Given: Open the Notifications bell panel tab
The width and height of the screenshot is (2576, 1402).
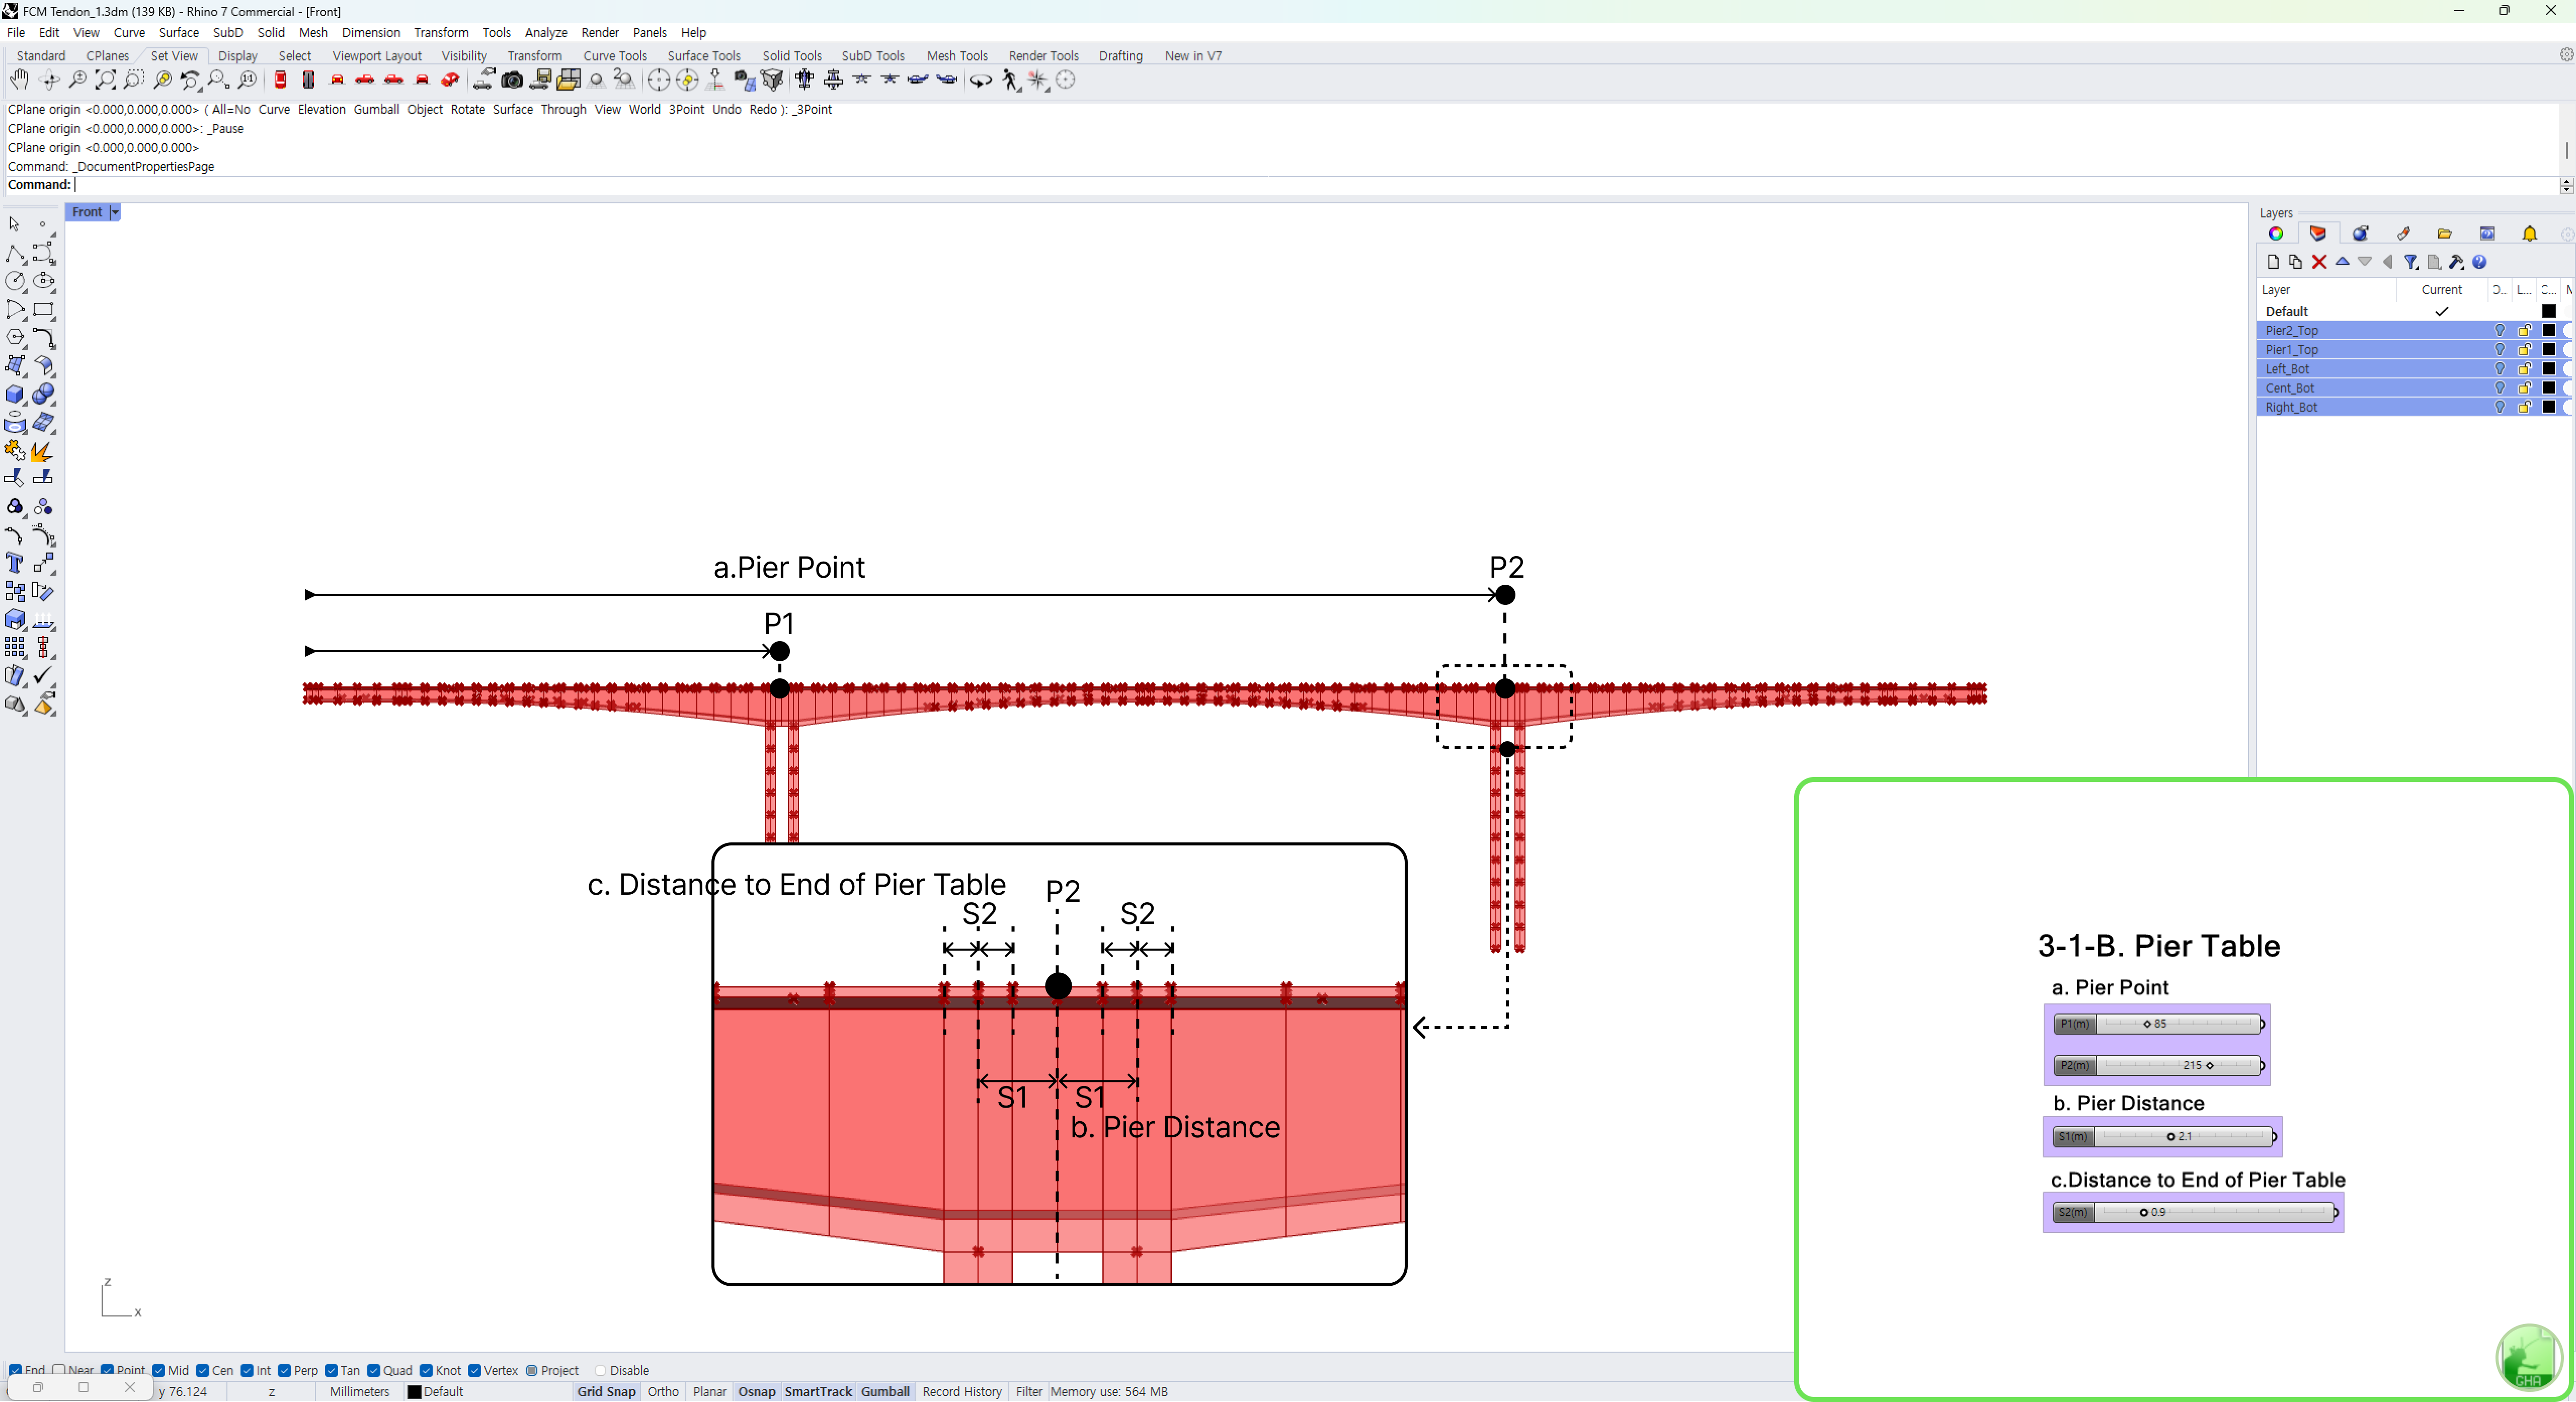Looking at the screenshot, I should pyautogui.click(x=2529, y=234).
